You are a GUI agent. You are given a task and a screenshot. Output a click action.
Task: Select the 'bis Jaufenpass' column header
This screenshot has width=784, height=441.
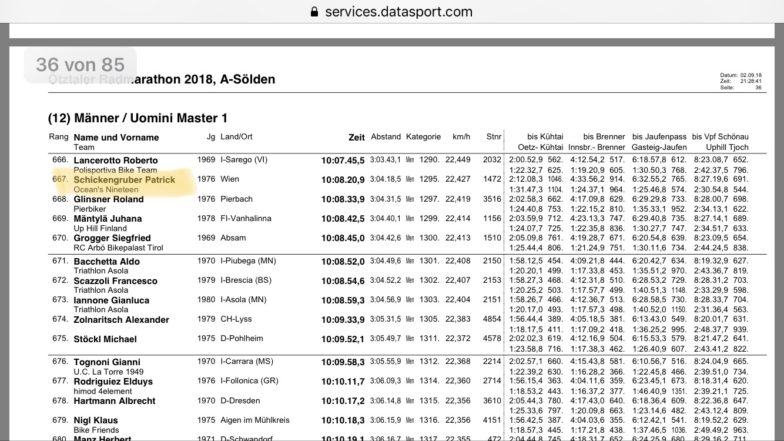(659, 136)
